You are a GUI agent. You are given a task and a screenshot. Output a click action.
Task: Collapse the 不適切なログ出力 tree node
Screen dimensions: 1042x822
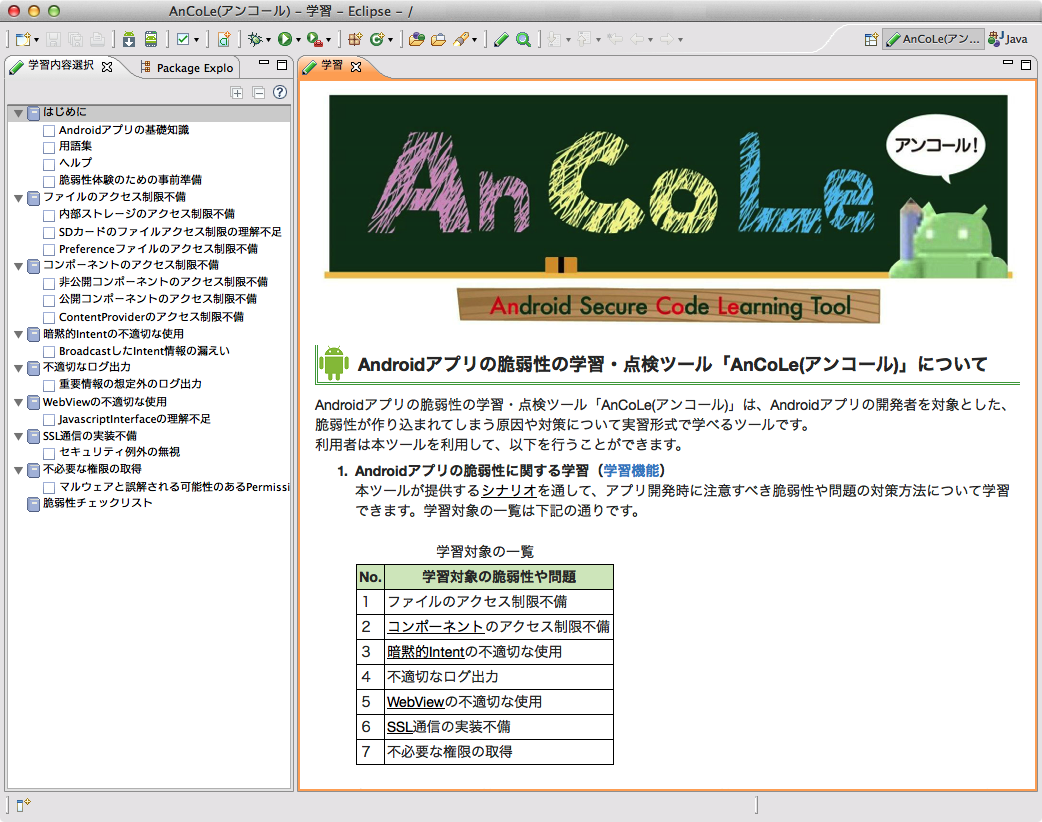(19, 368)
